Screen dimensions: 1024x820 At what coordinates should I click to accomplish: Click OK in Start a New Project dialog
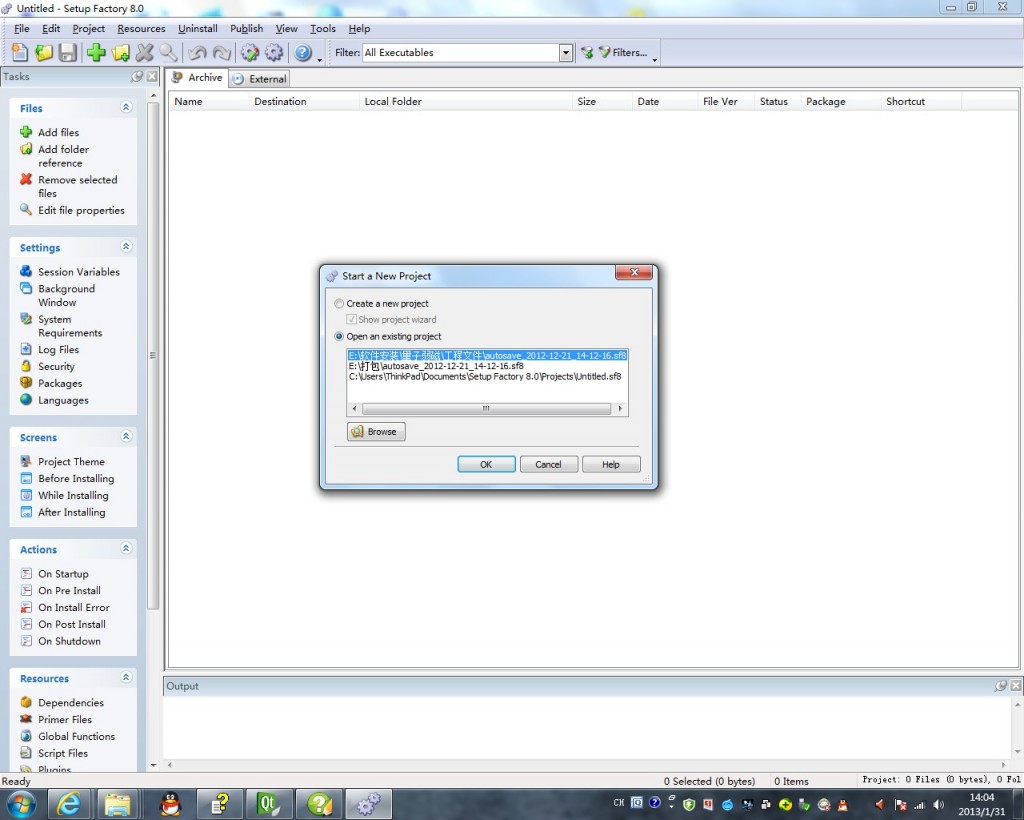(x=487, y=464)
